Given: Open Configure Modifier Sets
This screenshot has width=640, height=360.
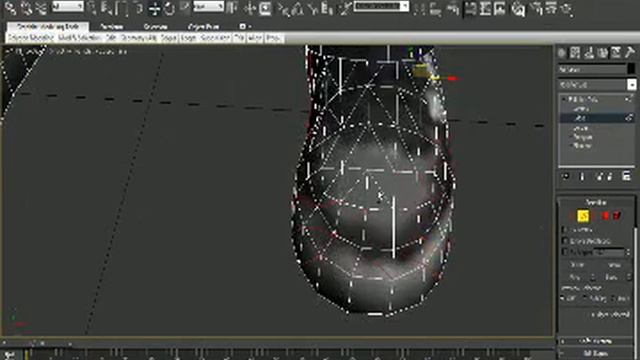Looking at the screenshot, I should [x=627, y=176].
